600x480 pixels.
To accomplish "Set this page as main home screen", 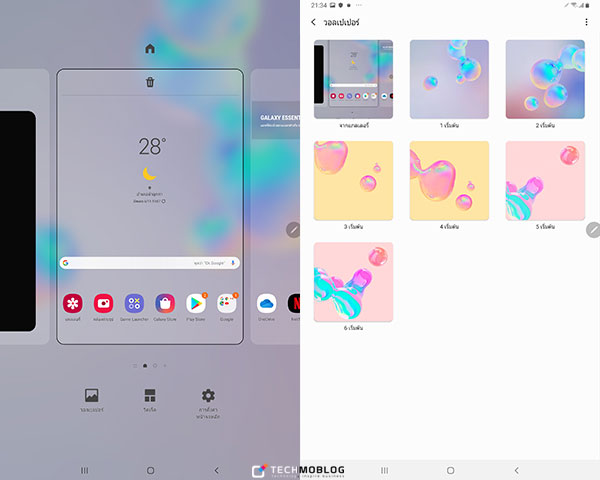I will (x=150, y=49).
